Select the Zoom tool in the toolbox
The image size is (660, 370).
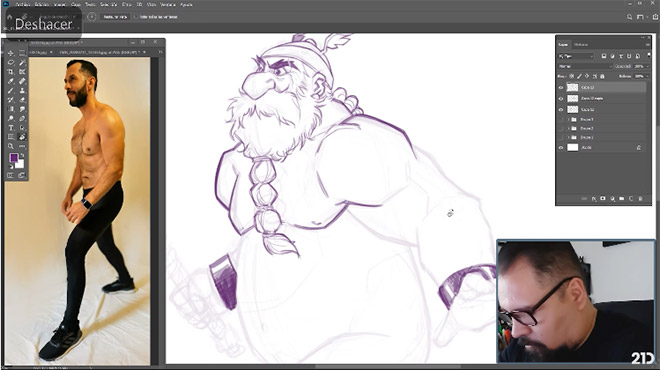click(x=11, y=146)
